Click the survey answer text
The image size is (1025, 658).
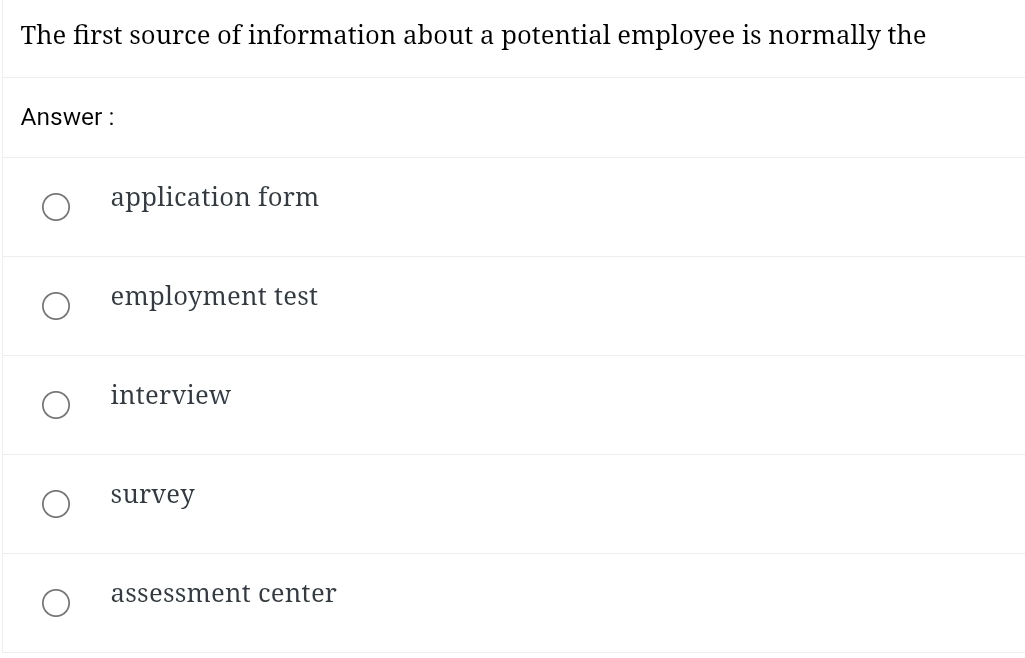coord(153,495)
